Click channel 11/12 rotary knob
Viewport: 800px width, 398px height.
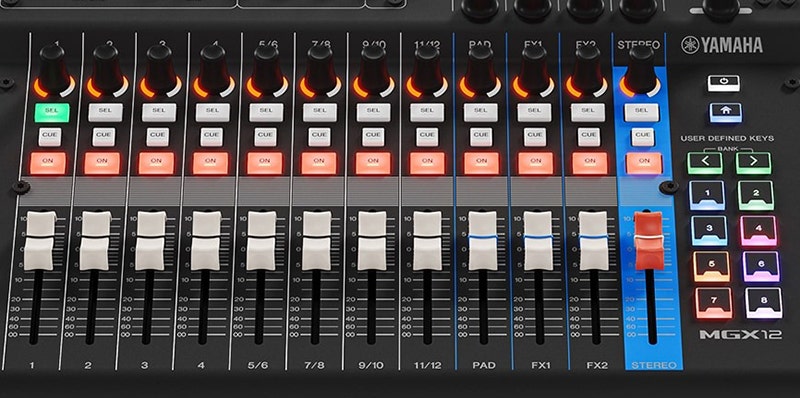tap(427, 69)
